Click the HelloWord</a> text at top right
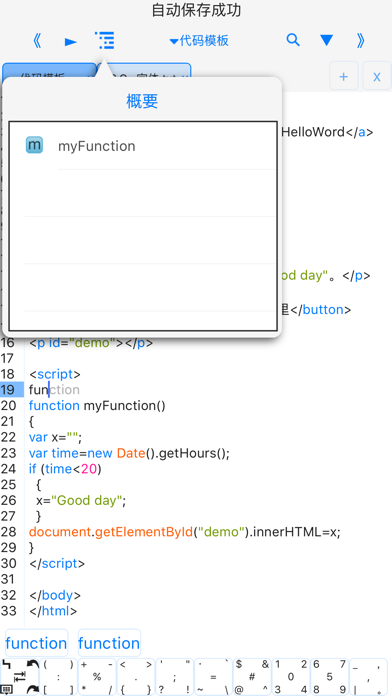The height and width of the screenshot is (696, 392). [x=328, y=132]
